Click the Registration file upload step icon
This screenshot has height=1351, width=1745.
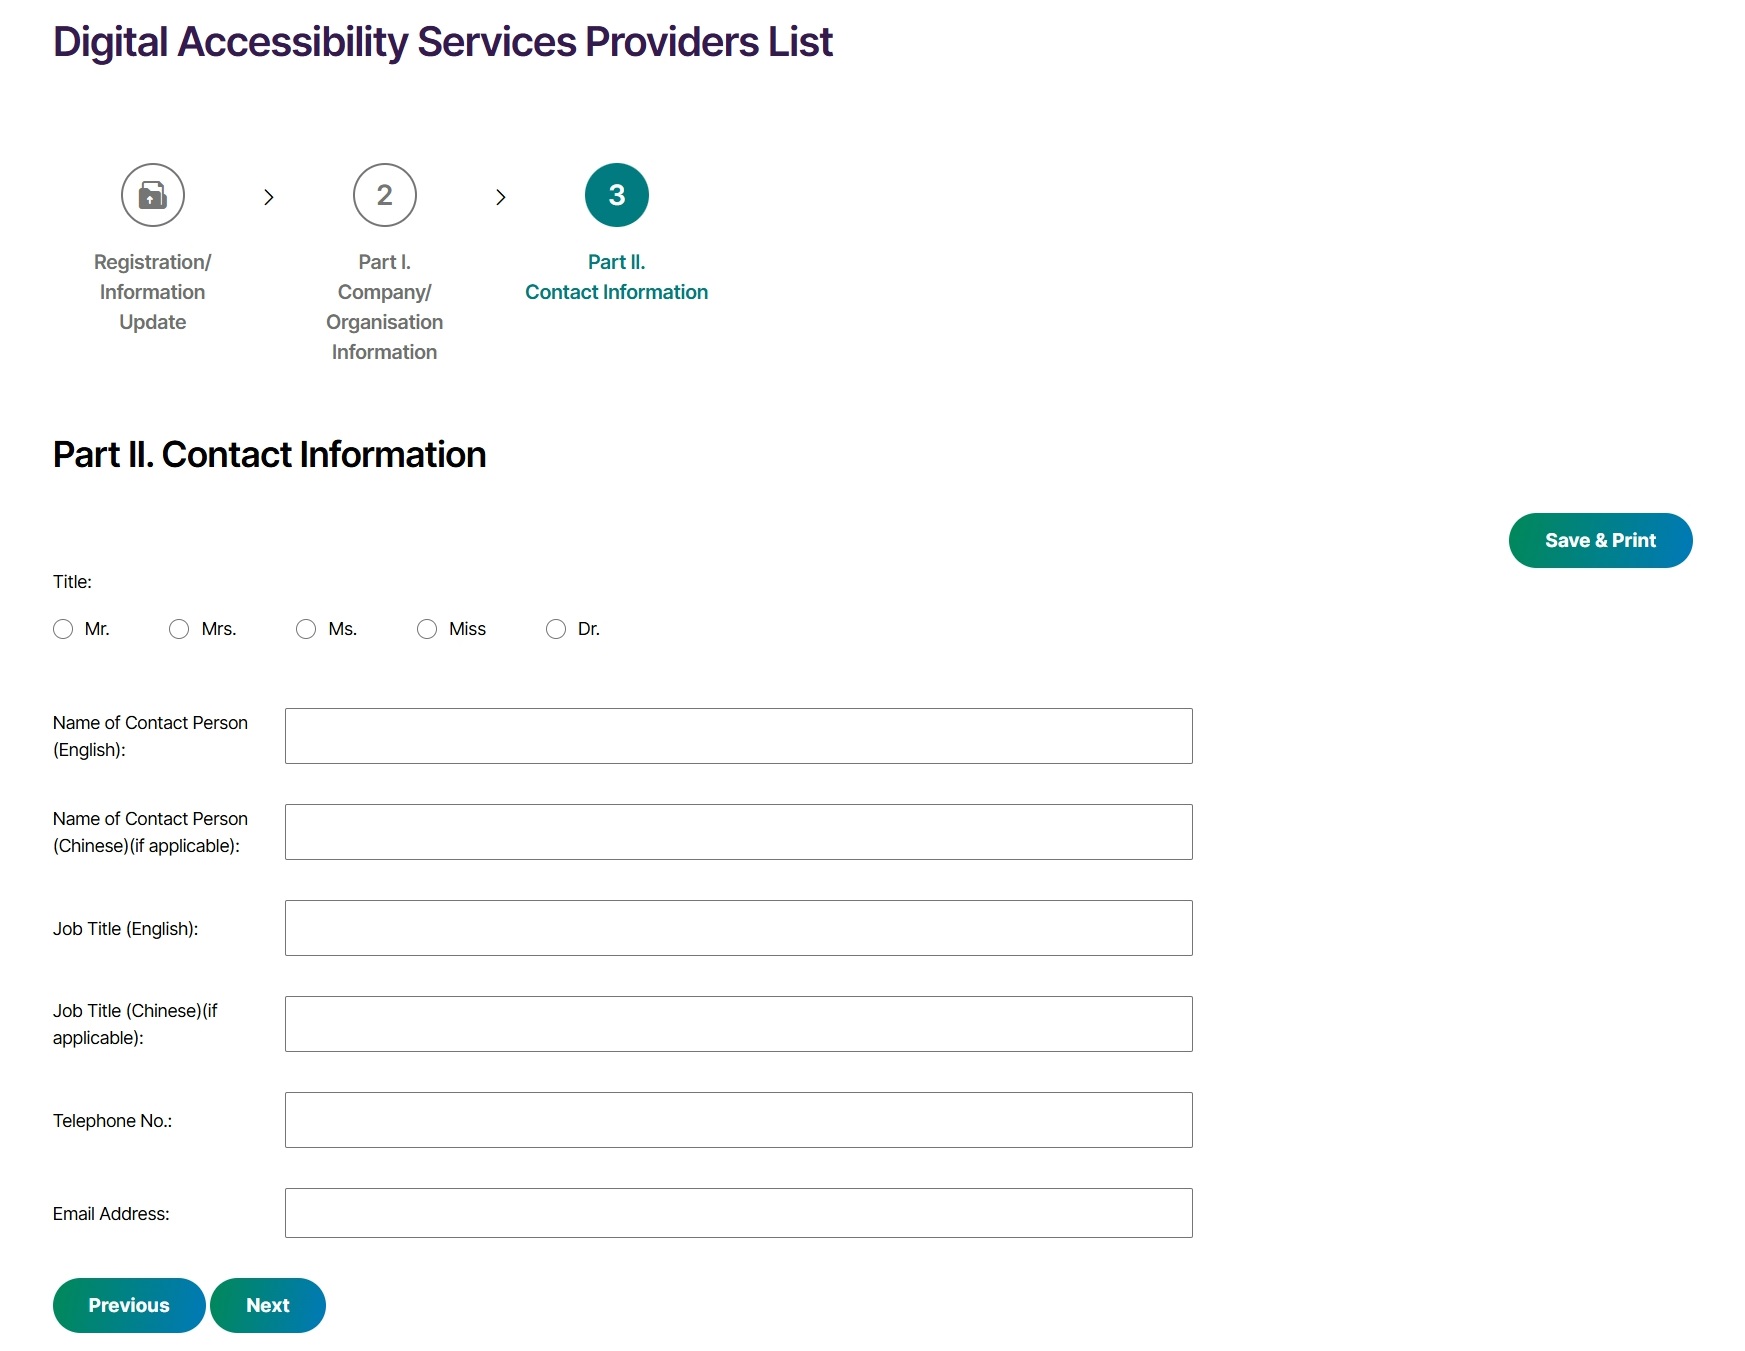pos(152,195)
